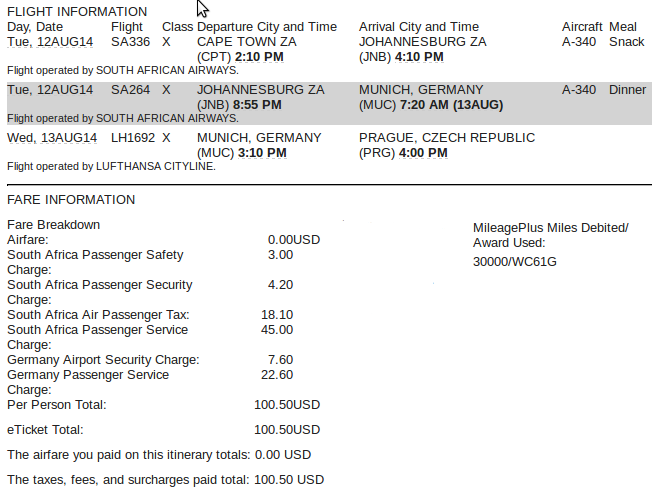The image size is (660, 493).
Task: Click the Airfare 0.00USD amount
Action: [294, 240]
